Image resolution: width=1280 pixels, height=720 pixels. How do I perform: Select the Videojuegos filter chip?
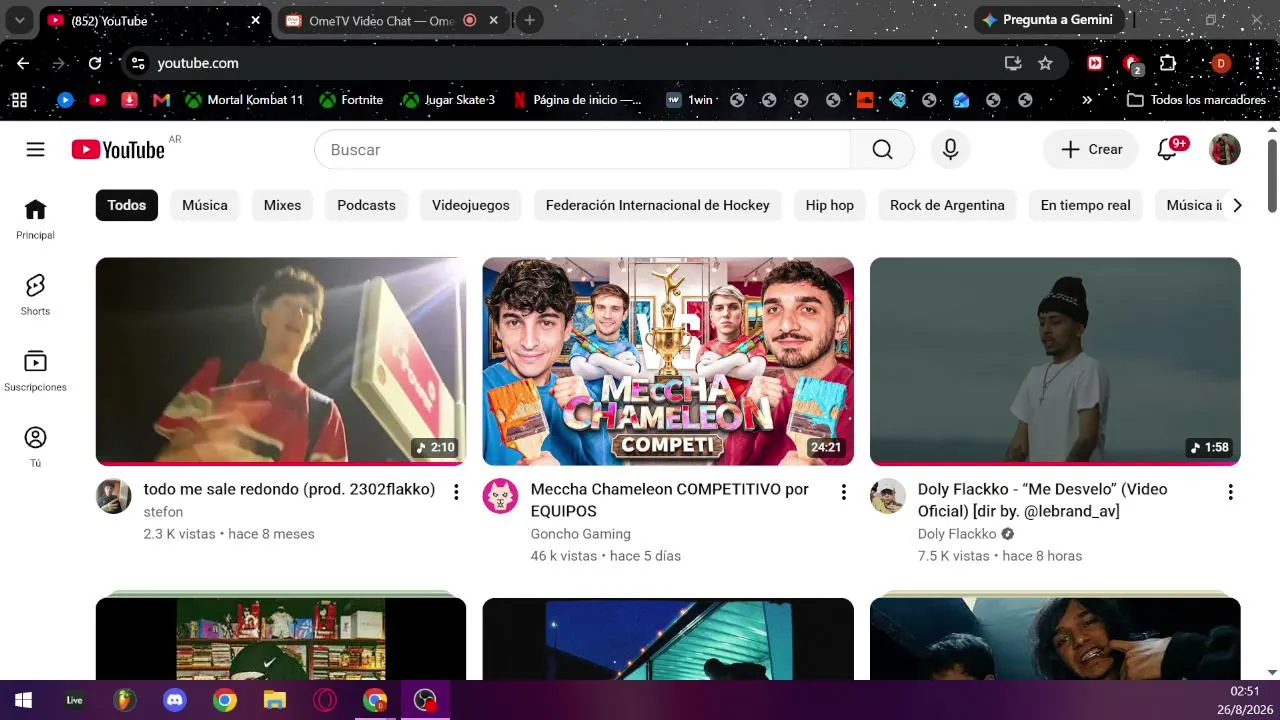tap(471, 205)
